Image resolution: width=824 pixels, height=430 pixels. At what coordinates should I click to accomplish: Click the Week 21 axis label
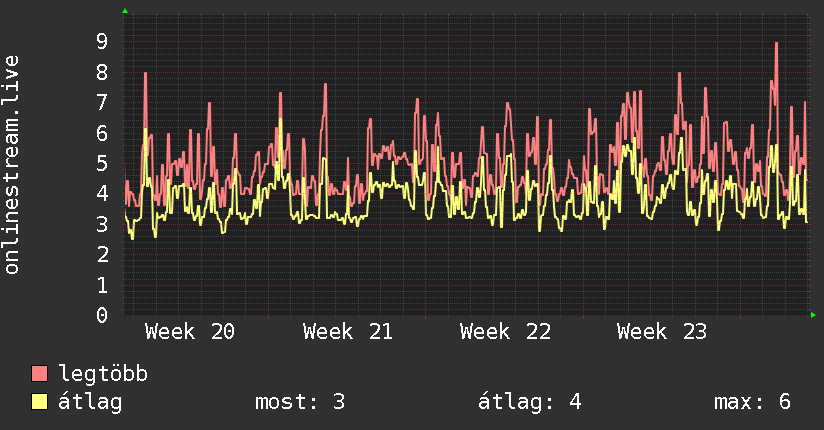coord(347,332)
